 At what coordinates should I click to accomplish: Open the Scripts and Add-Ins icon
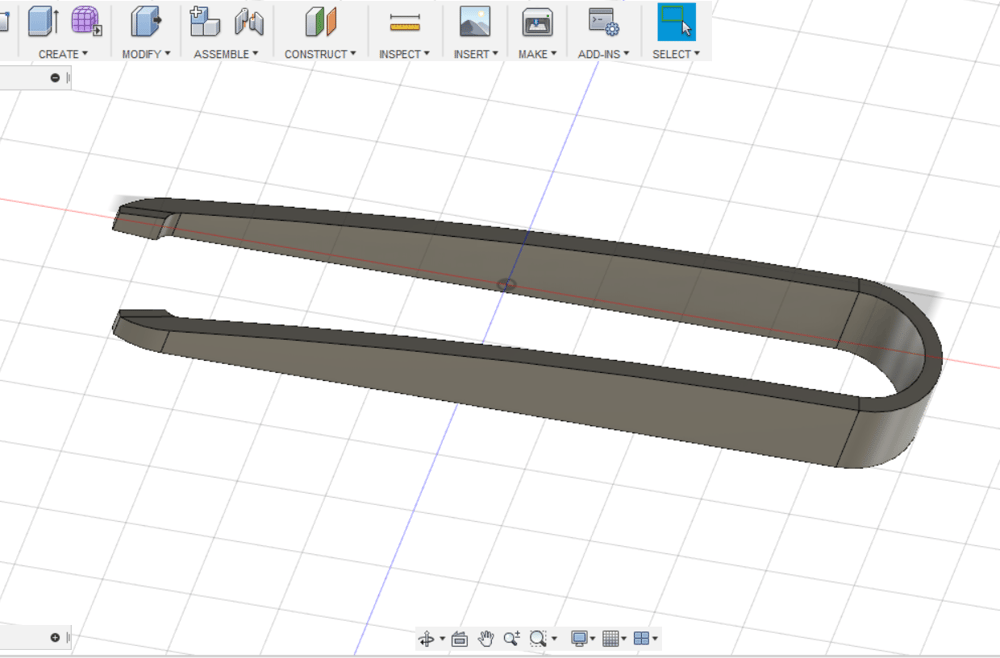603,21
